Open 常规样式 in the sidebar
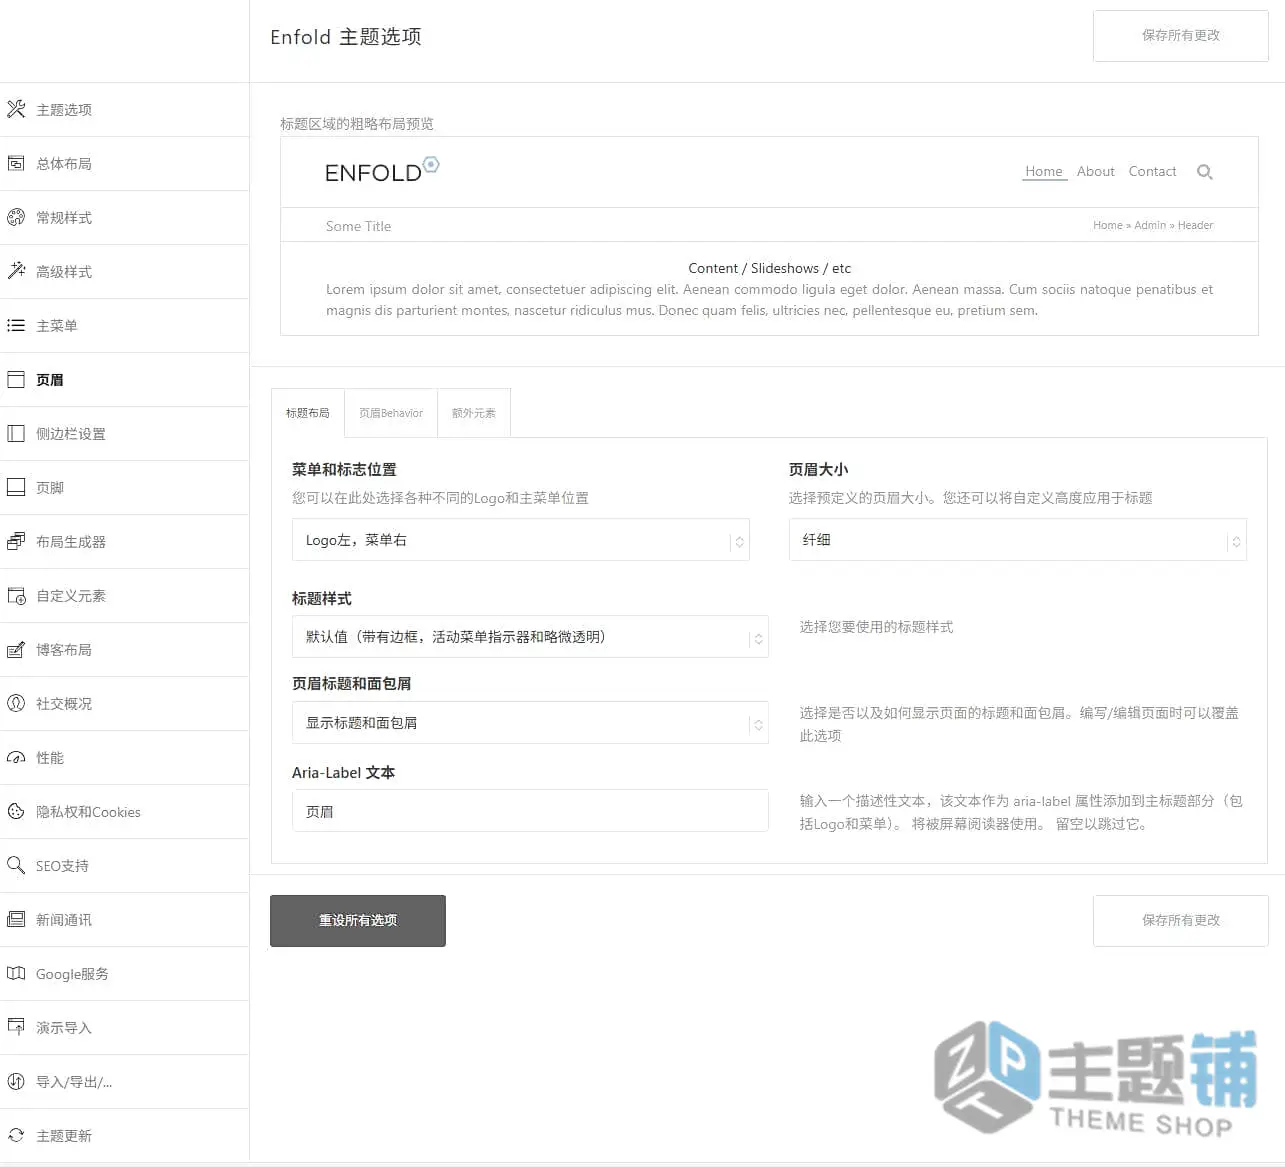This screenshot has height=1167, width=1285. point(124,217)
